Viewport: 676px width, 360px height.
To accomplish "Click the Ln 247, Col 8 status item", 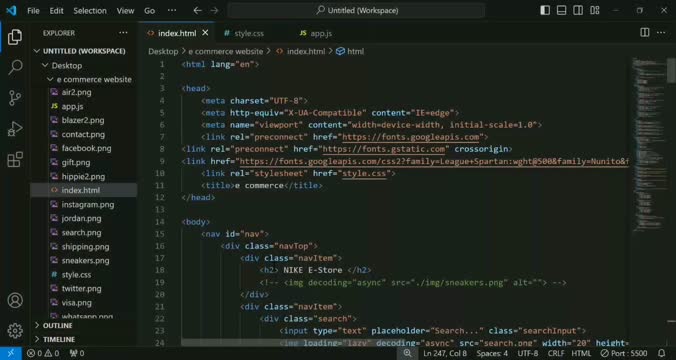I will 445,354.
